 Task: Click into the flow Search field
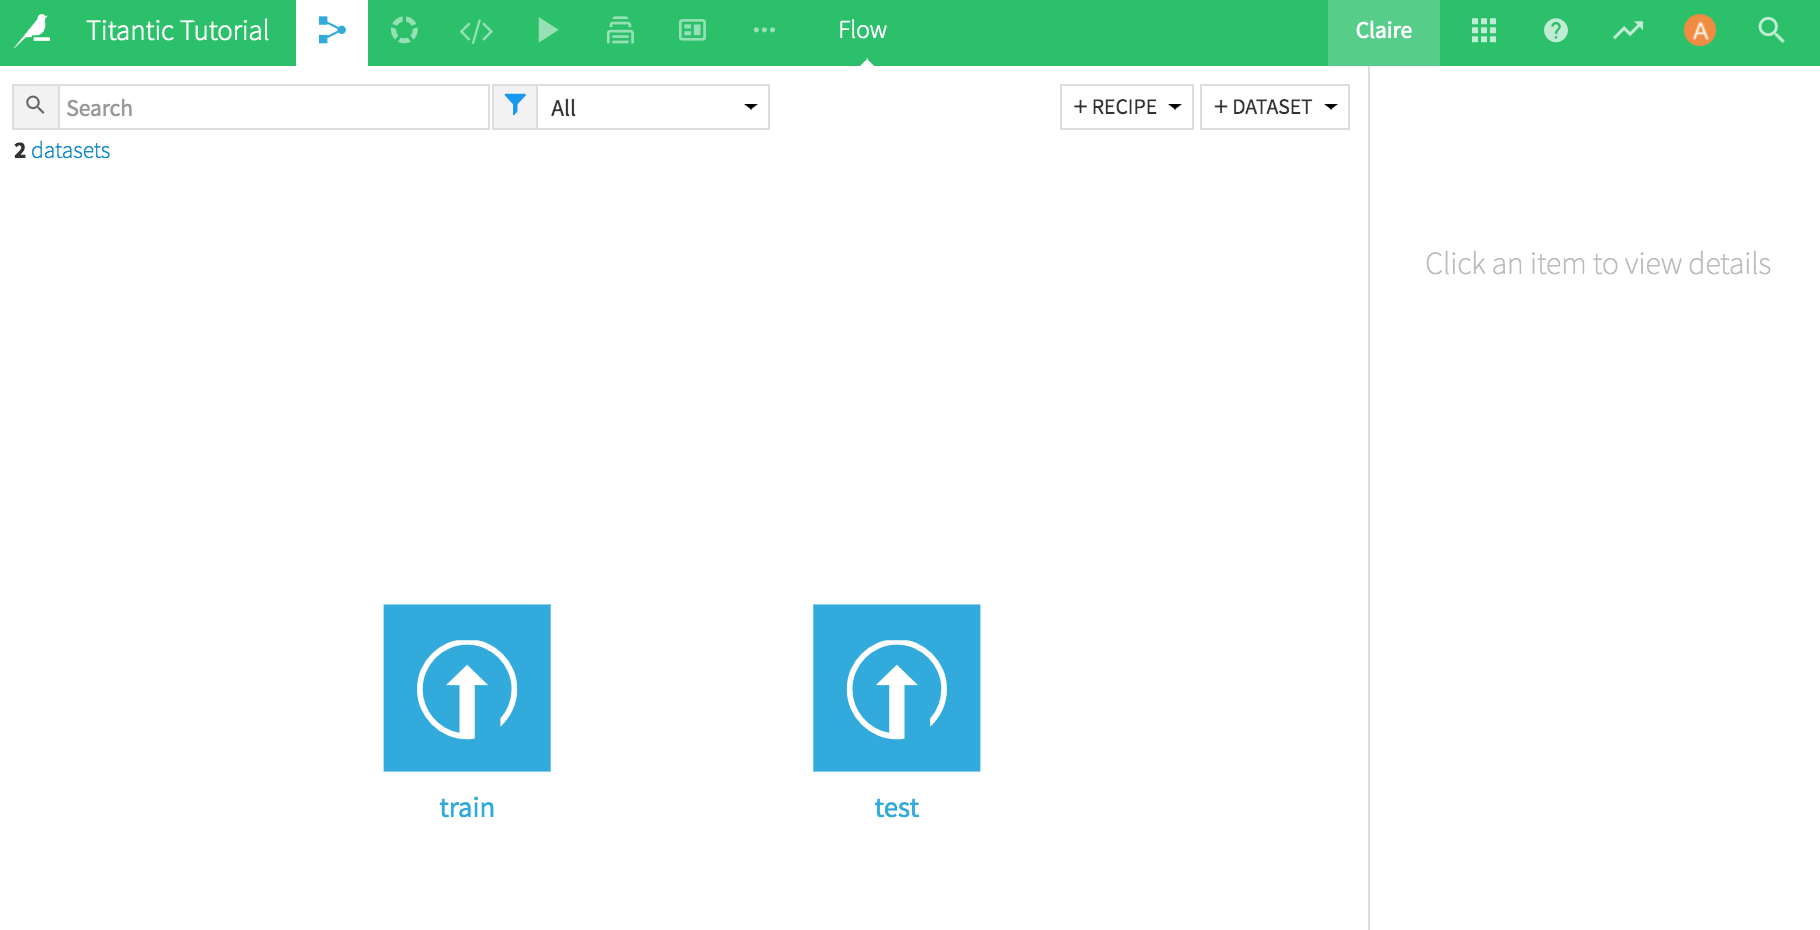point(273,107)
